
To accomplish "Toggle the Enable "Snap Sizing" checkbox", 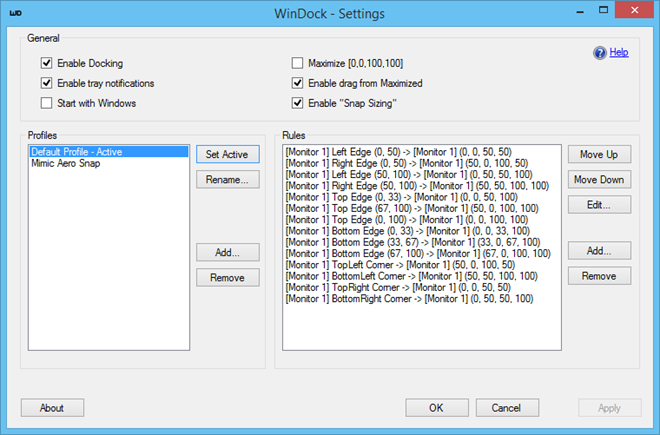I will 297,103.
